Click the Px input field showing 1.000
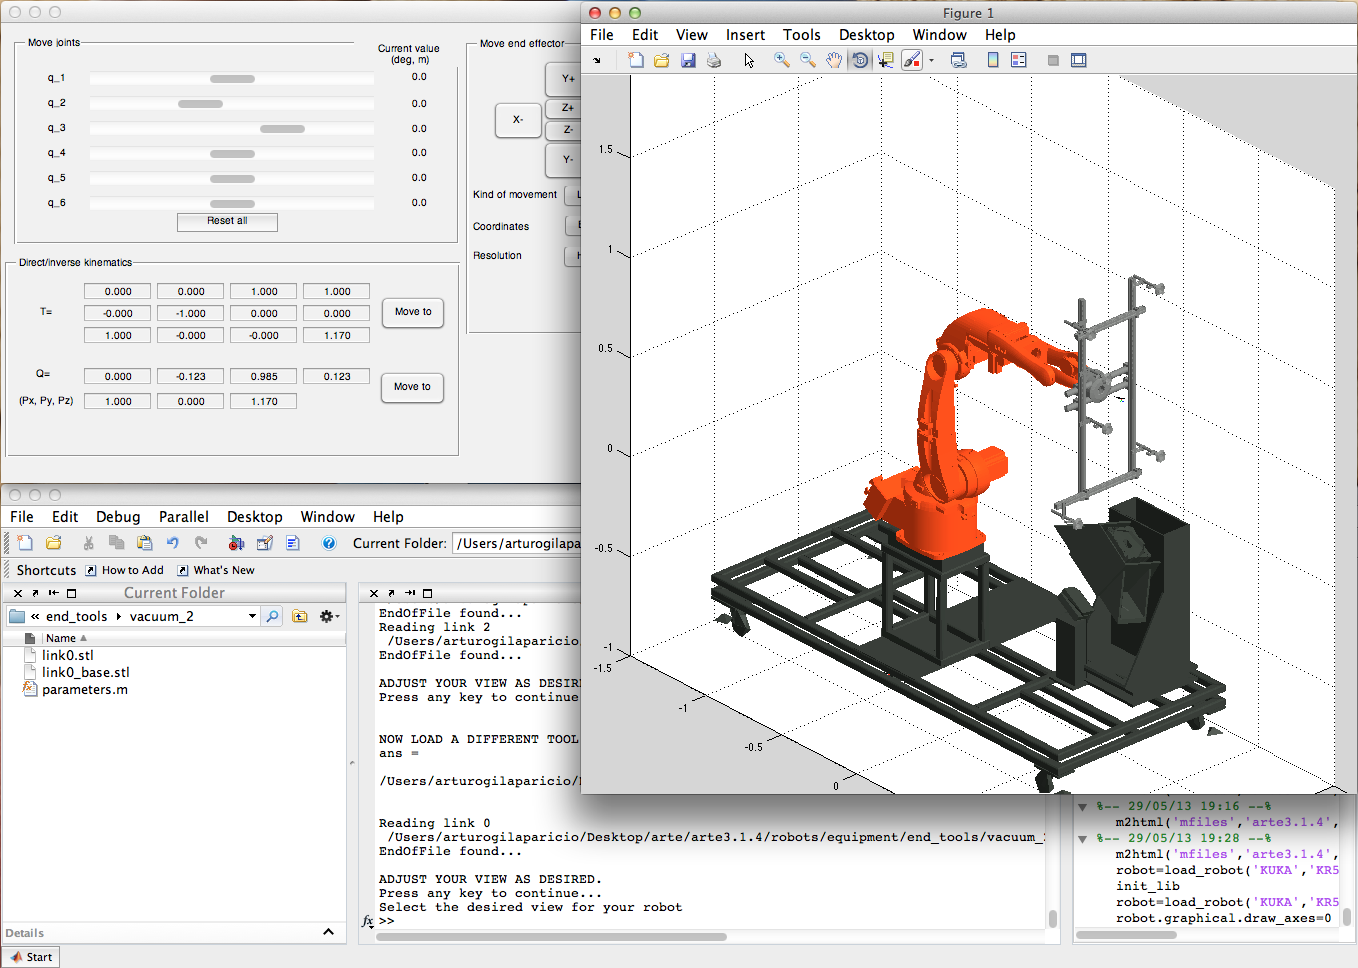Screen dimensions: 1358x968 coord(118,401)
